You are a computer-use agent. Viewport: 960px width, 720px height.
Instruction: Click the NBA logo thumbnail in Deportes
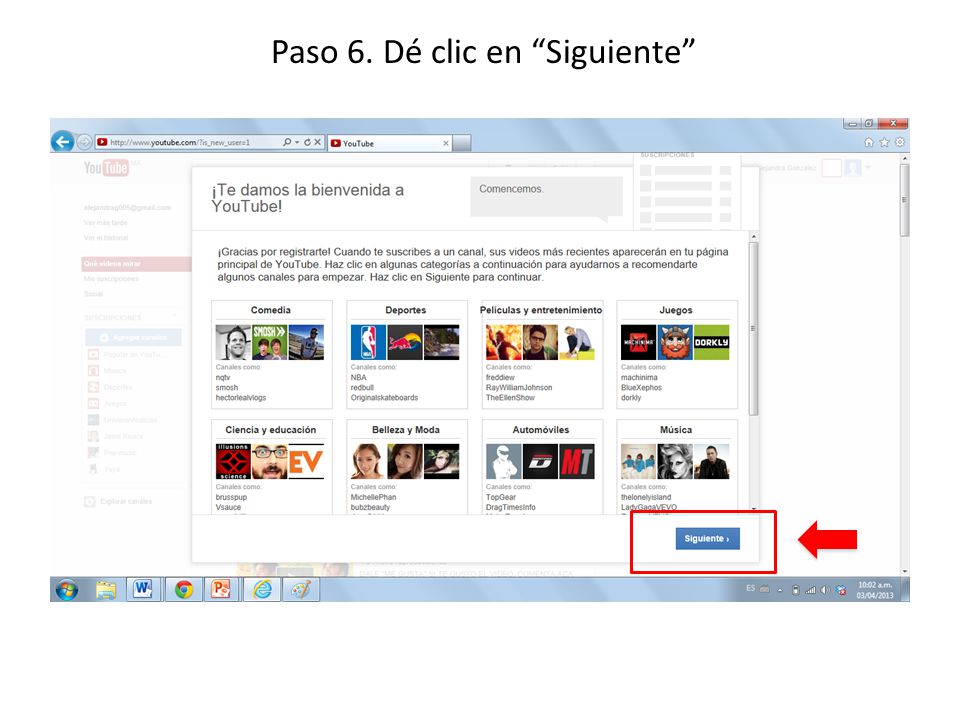[369, 342]
